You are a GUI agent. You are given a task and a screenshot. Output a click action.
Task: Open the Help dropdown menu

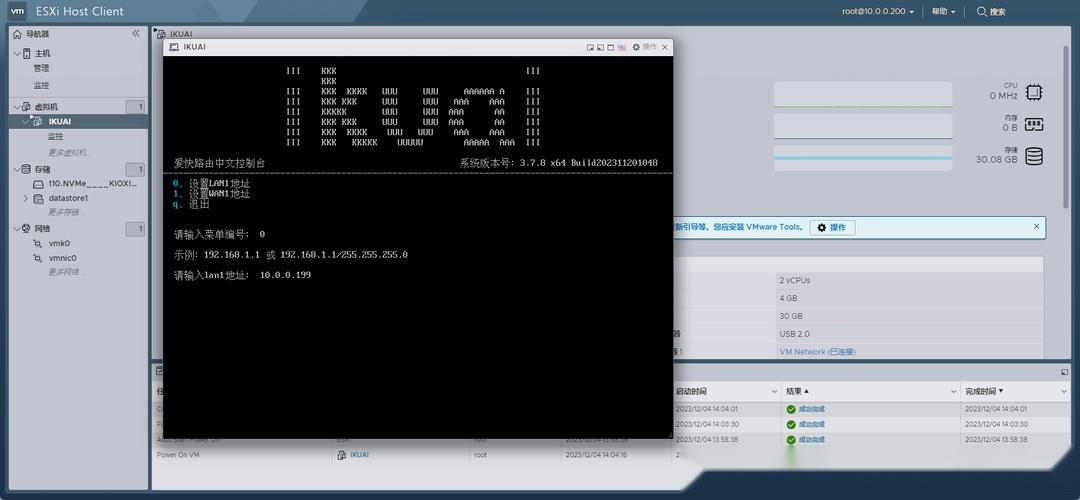click(944, 12)
